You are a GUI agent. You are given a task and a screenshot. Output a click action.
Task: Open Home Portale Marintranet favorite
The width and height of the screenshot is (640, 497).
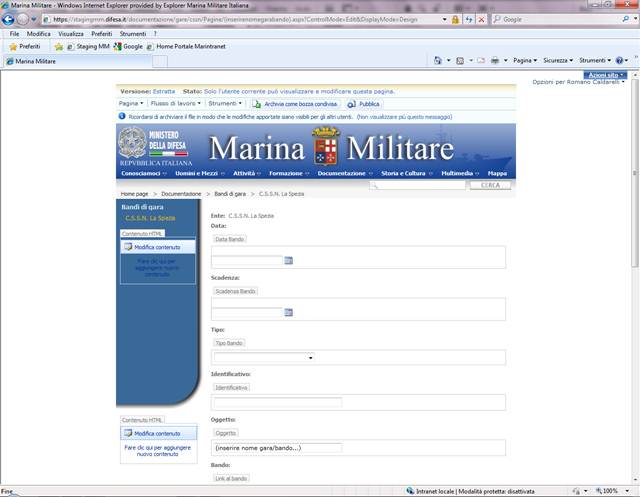coord(186,47)
